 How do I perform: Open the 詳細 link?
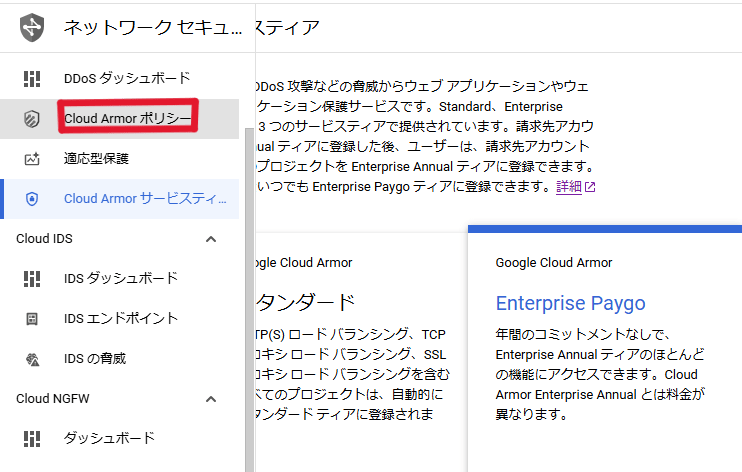point(569,187)
